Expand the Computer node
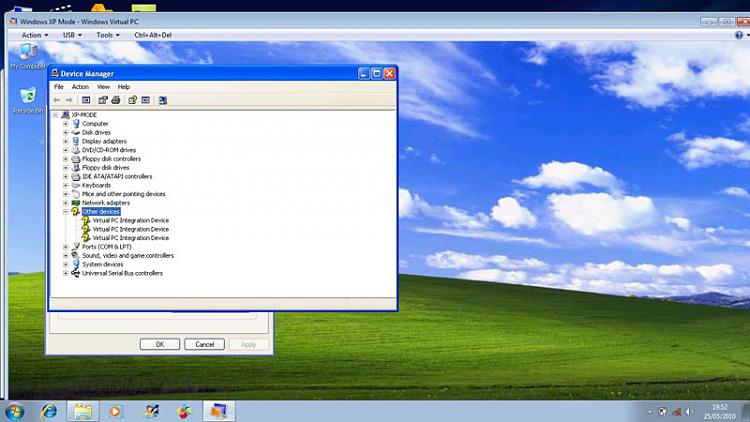 [x=66, y=123]
